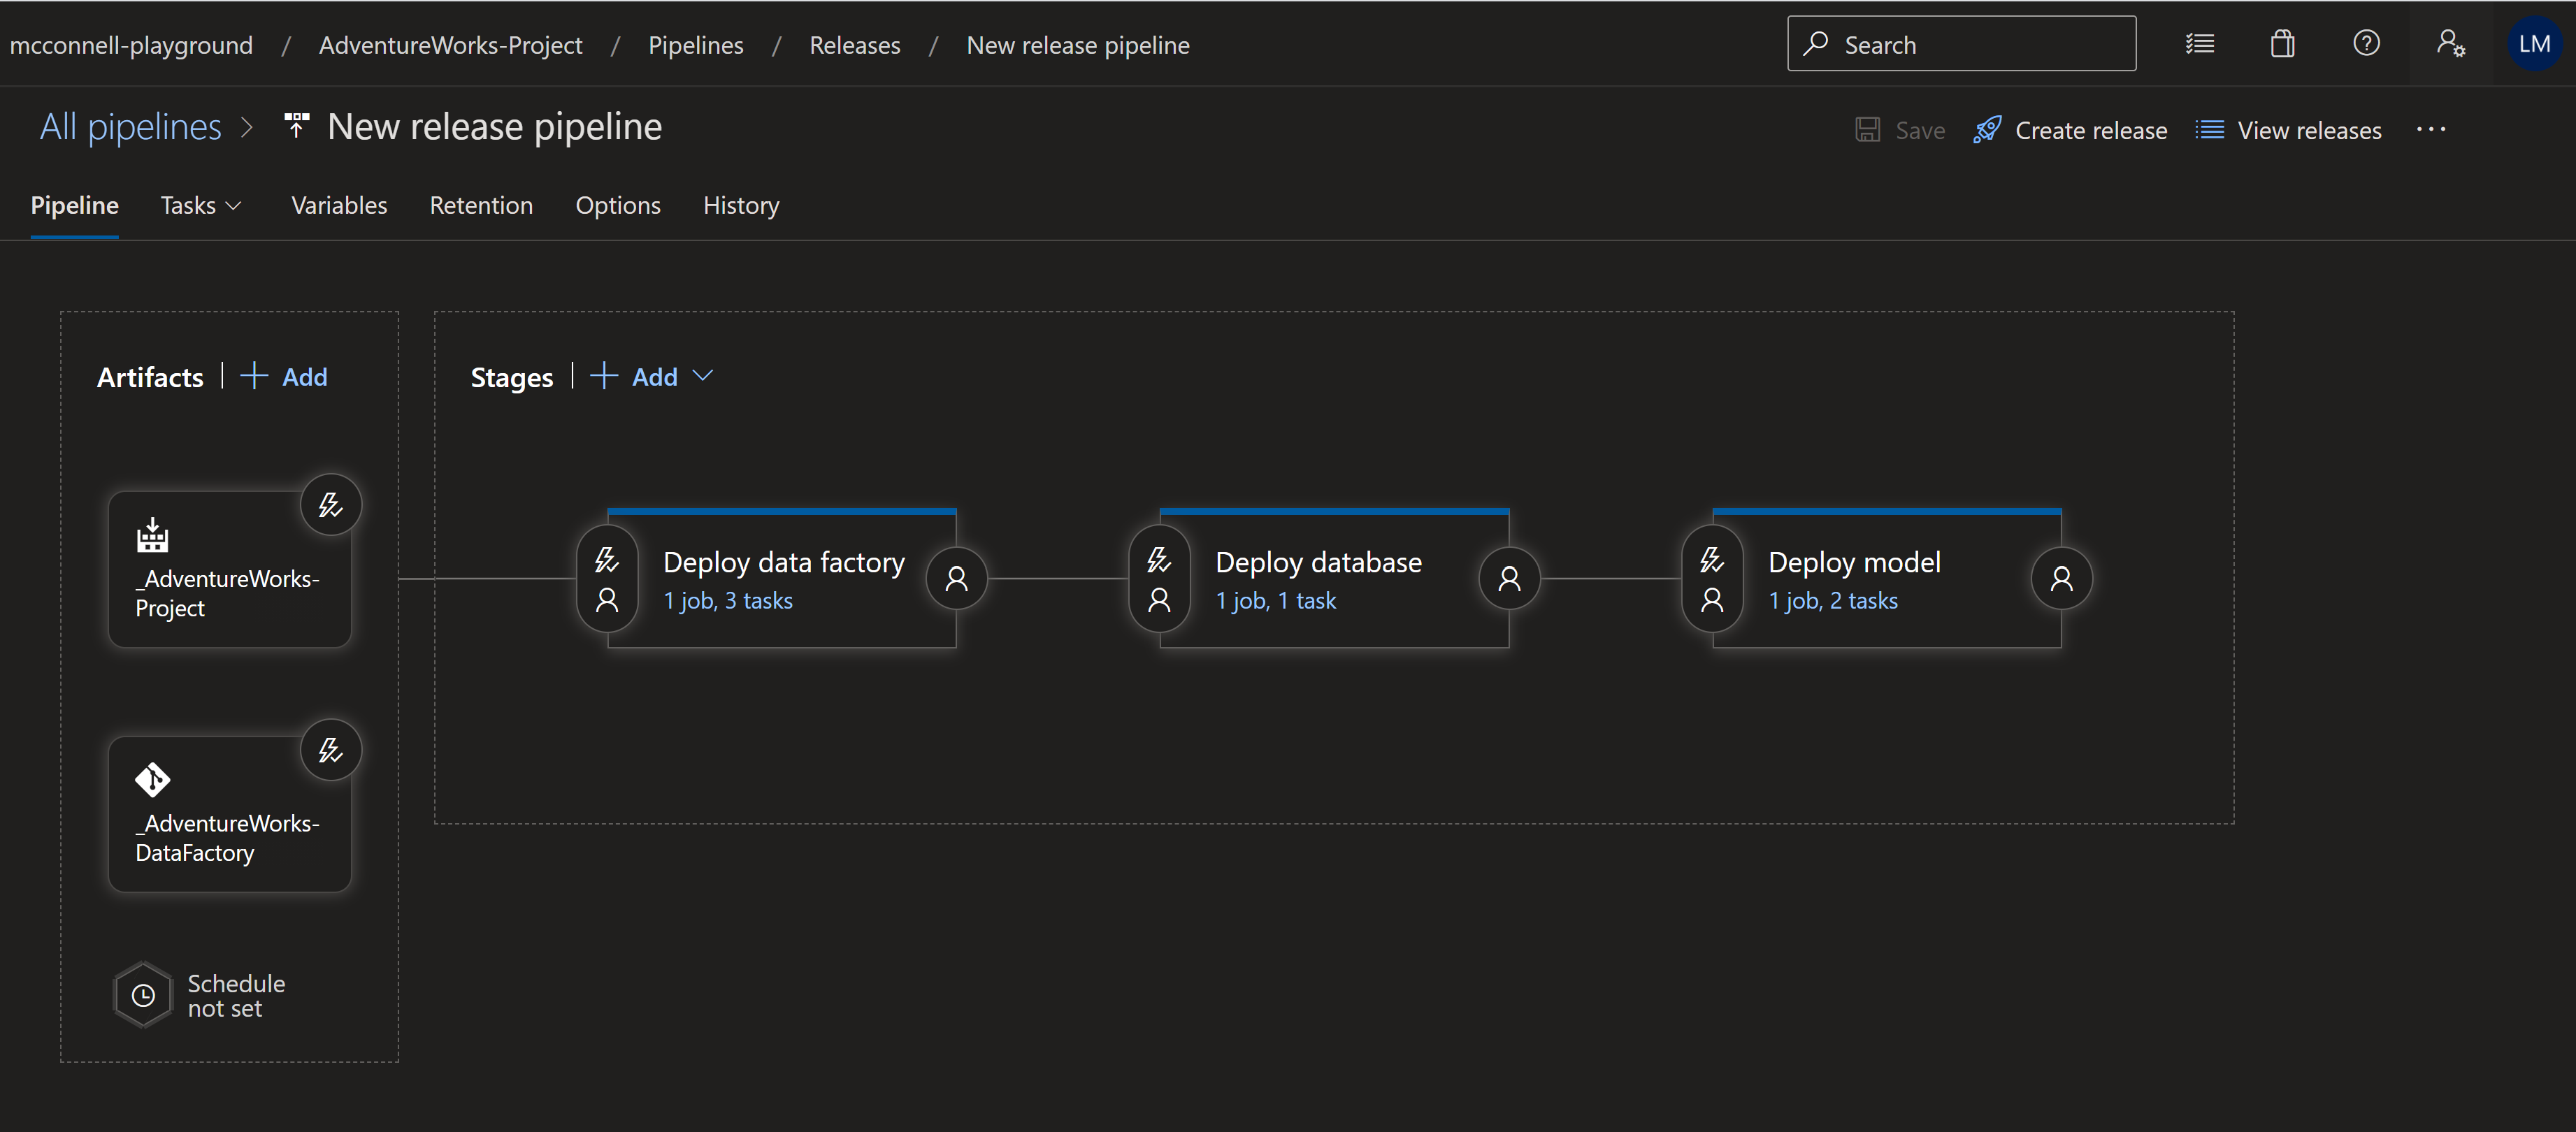This screenshot has width=2576, height=1132.
Task: Open continuous deployment trigger on _AdventureWorks-Project artifact
Action: 331,505
